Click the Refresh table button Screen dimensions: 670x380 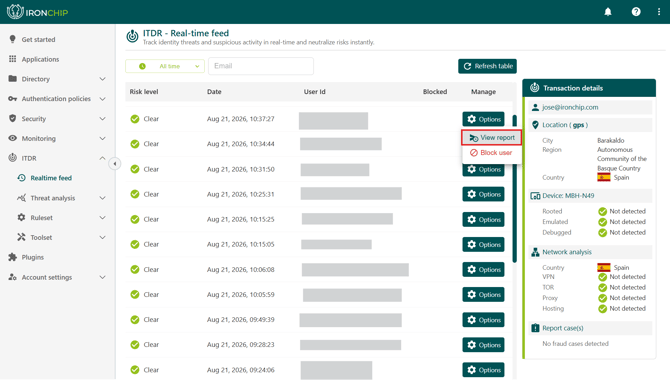pyautogui.click(x=488, y=66)
